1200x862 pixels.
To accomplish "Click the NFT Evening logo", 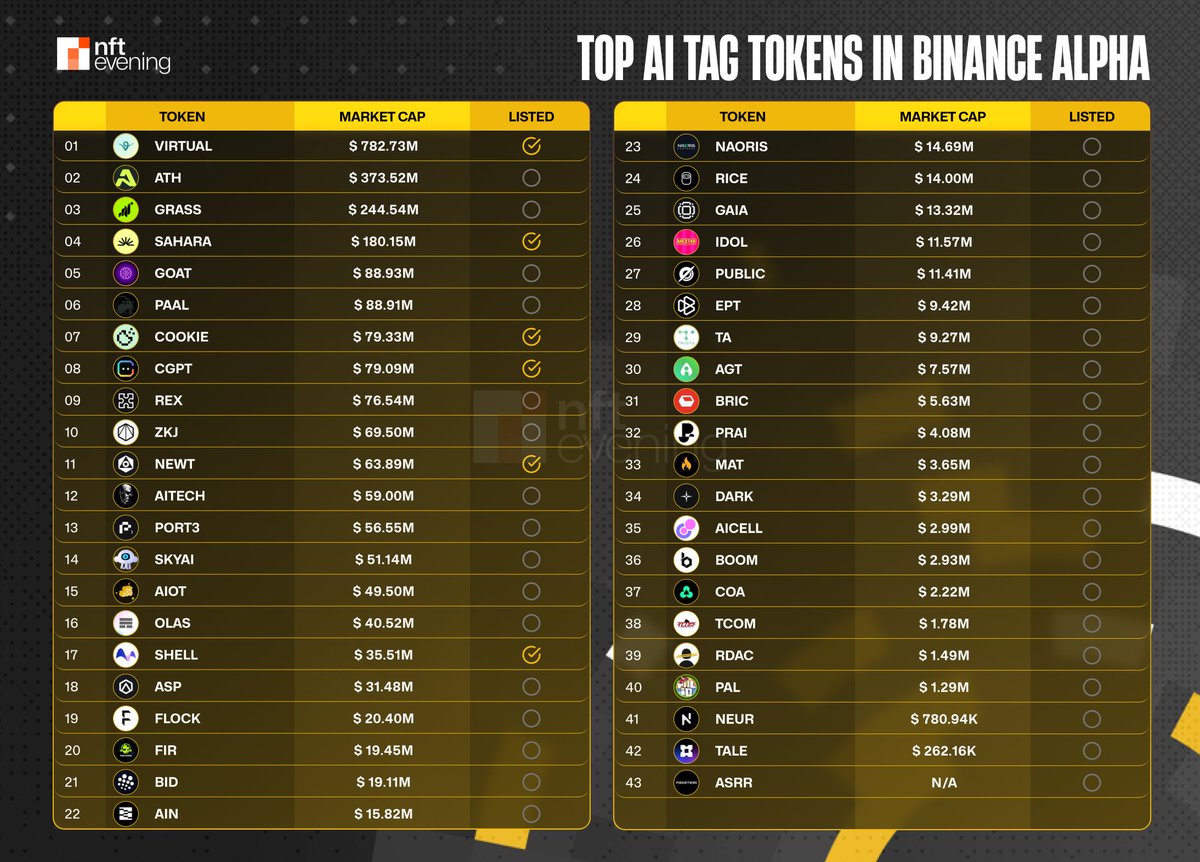I will [113, 55].
